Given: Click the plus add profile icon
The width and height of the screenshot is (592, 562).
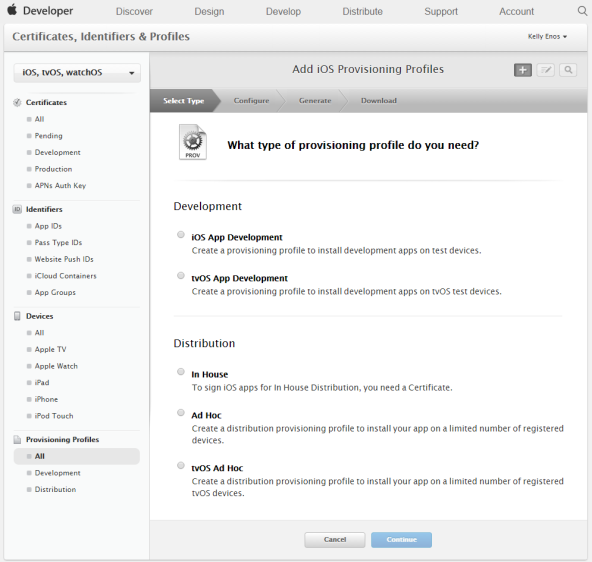Looking at the screenshot, I should click(523, 70).
